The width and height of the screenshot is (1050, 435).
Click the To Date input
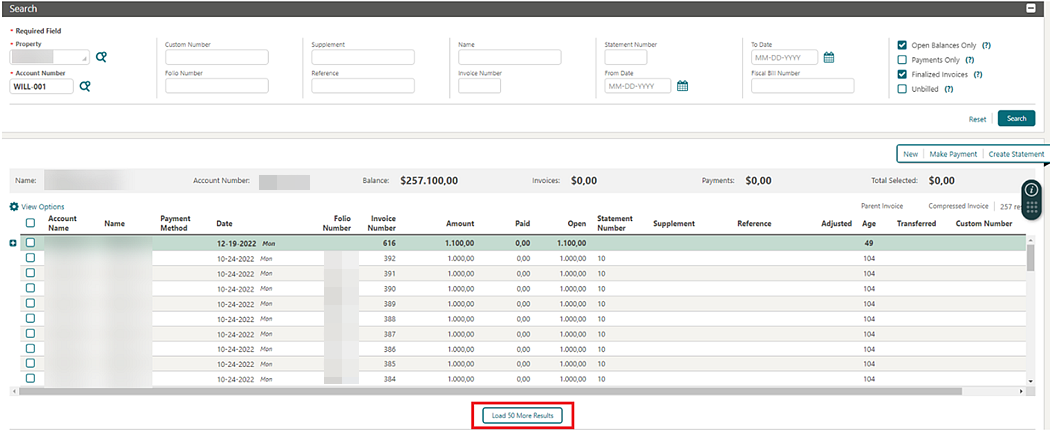[x=784, y=57]
